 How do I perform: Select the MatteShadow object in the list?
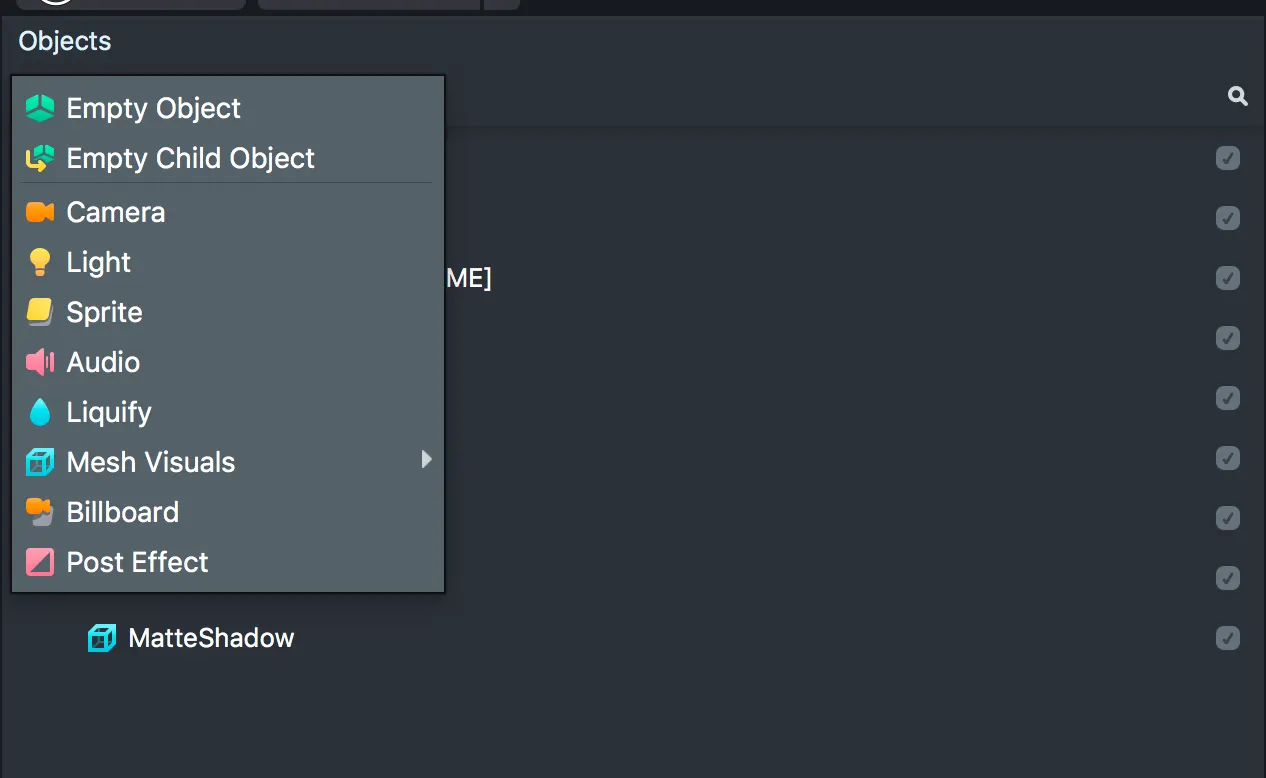[212, 637]
